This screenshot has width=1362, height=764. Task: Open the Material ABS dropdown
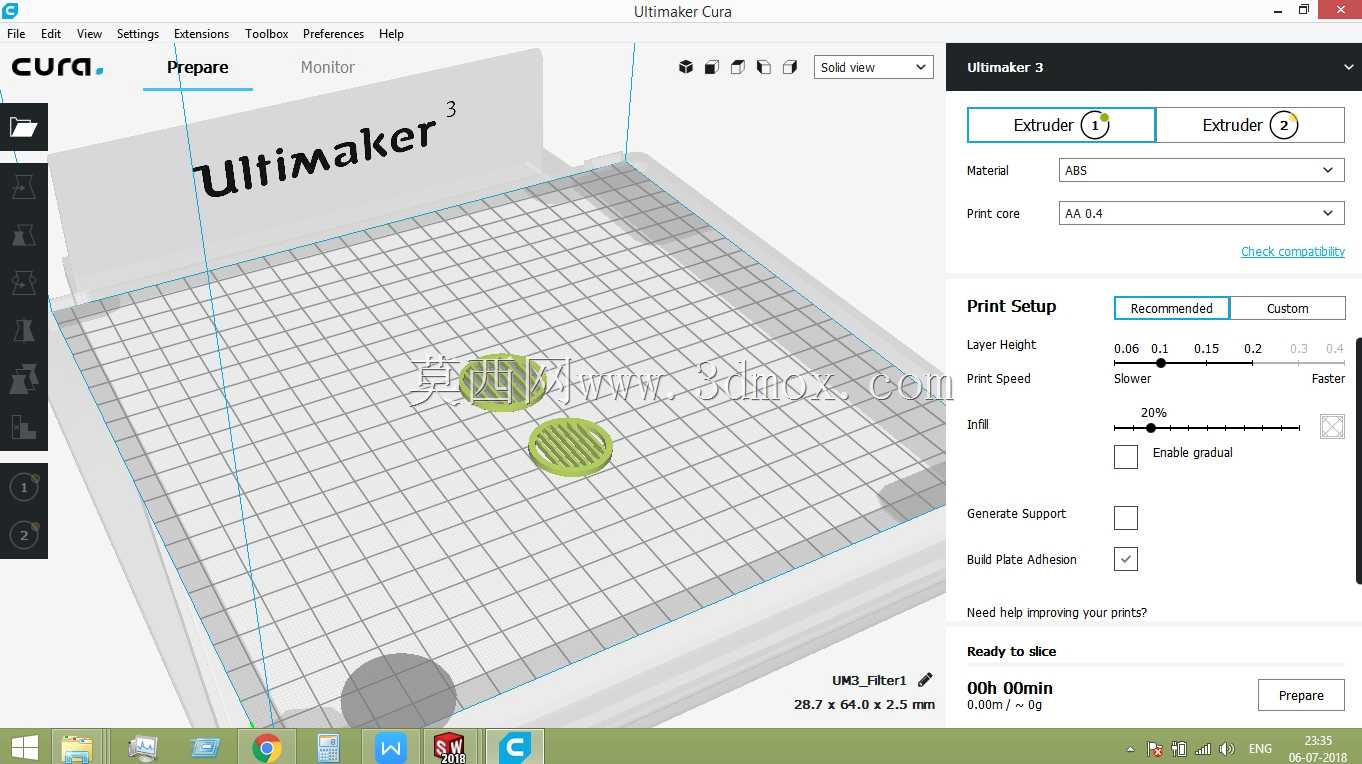point(1201,171)
